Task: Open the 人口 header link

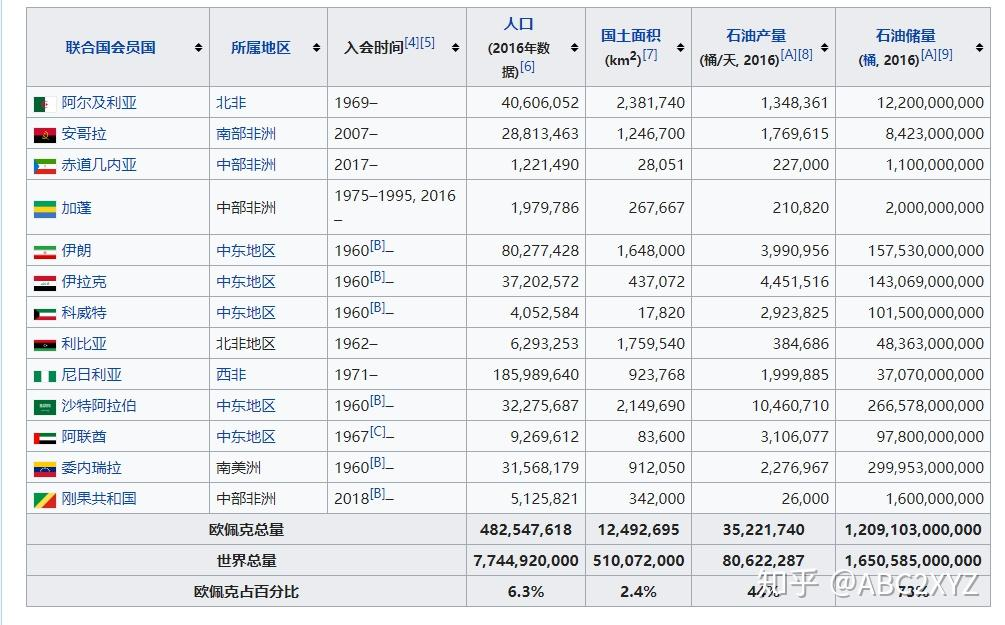Action: coord(519,24)
